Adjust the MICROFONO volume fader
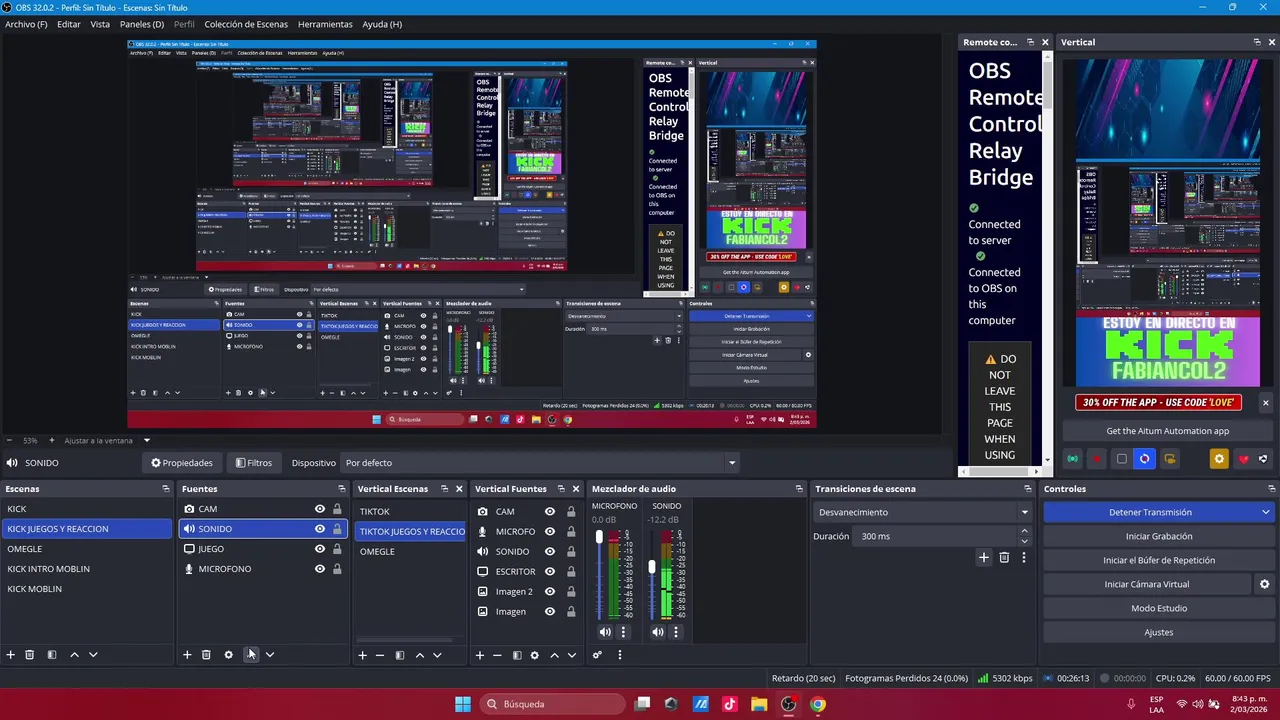This screenshot has width=1280, height=720. [x=600, y=537]
